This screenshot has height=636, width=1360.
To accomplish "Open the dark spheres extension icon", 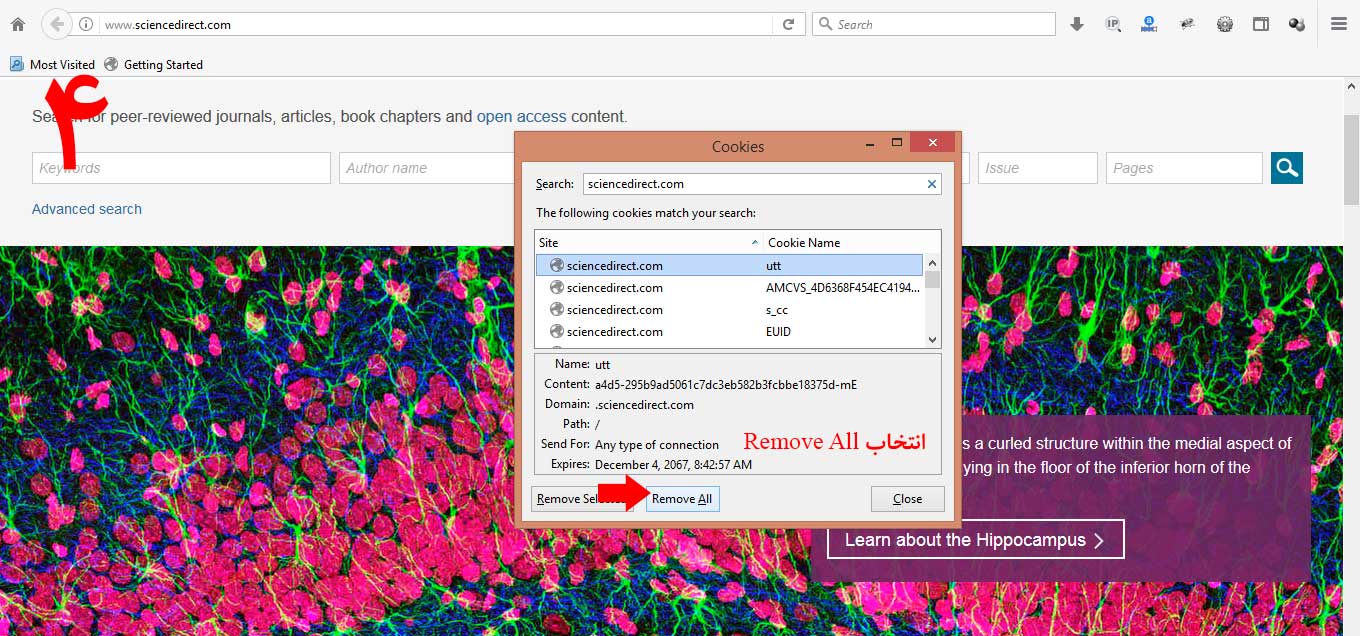I will pos(1297,24).
